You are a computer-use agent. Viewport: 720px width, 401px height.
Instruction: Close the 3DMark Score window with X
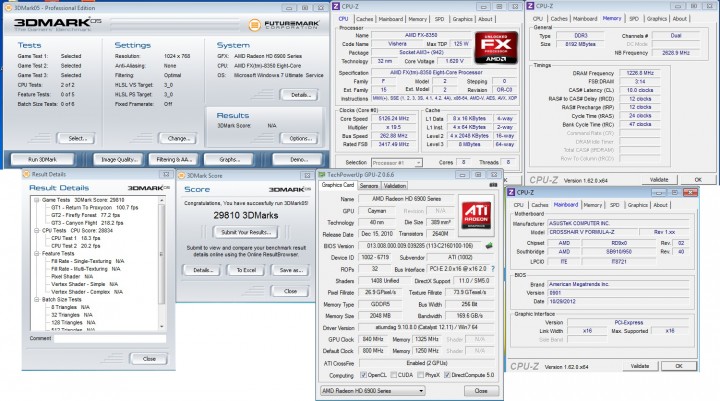point(308,175)
